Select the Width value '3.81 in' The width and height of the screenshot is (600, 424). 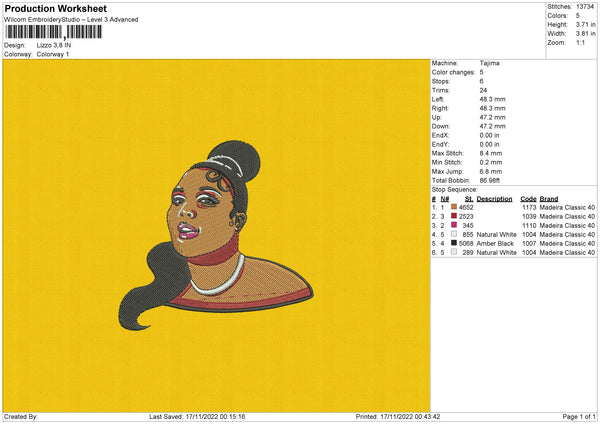pyautogui.click(x=585, y=34)
